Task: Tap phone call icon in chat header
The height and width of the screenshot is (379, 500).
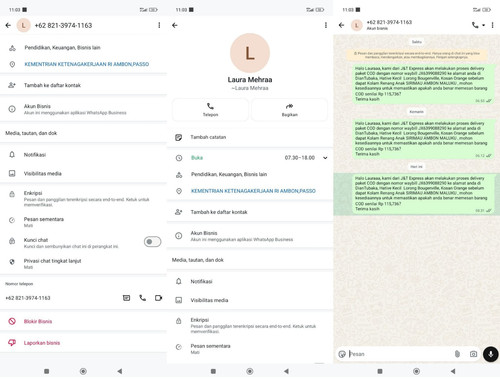Action: coord(475,25)
